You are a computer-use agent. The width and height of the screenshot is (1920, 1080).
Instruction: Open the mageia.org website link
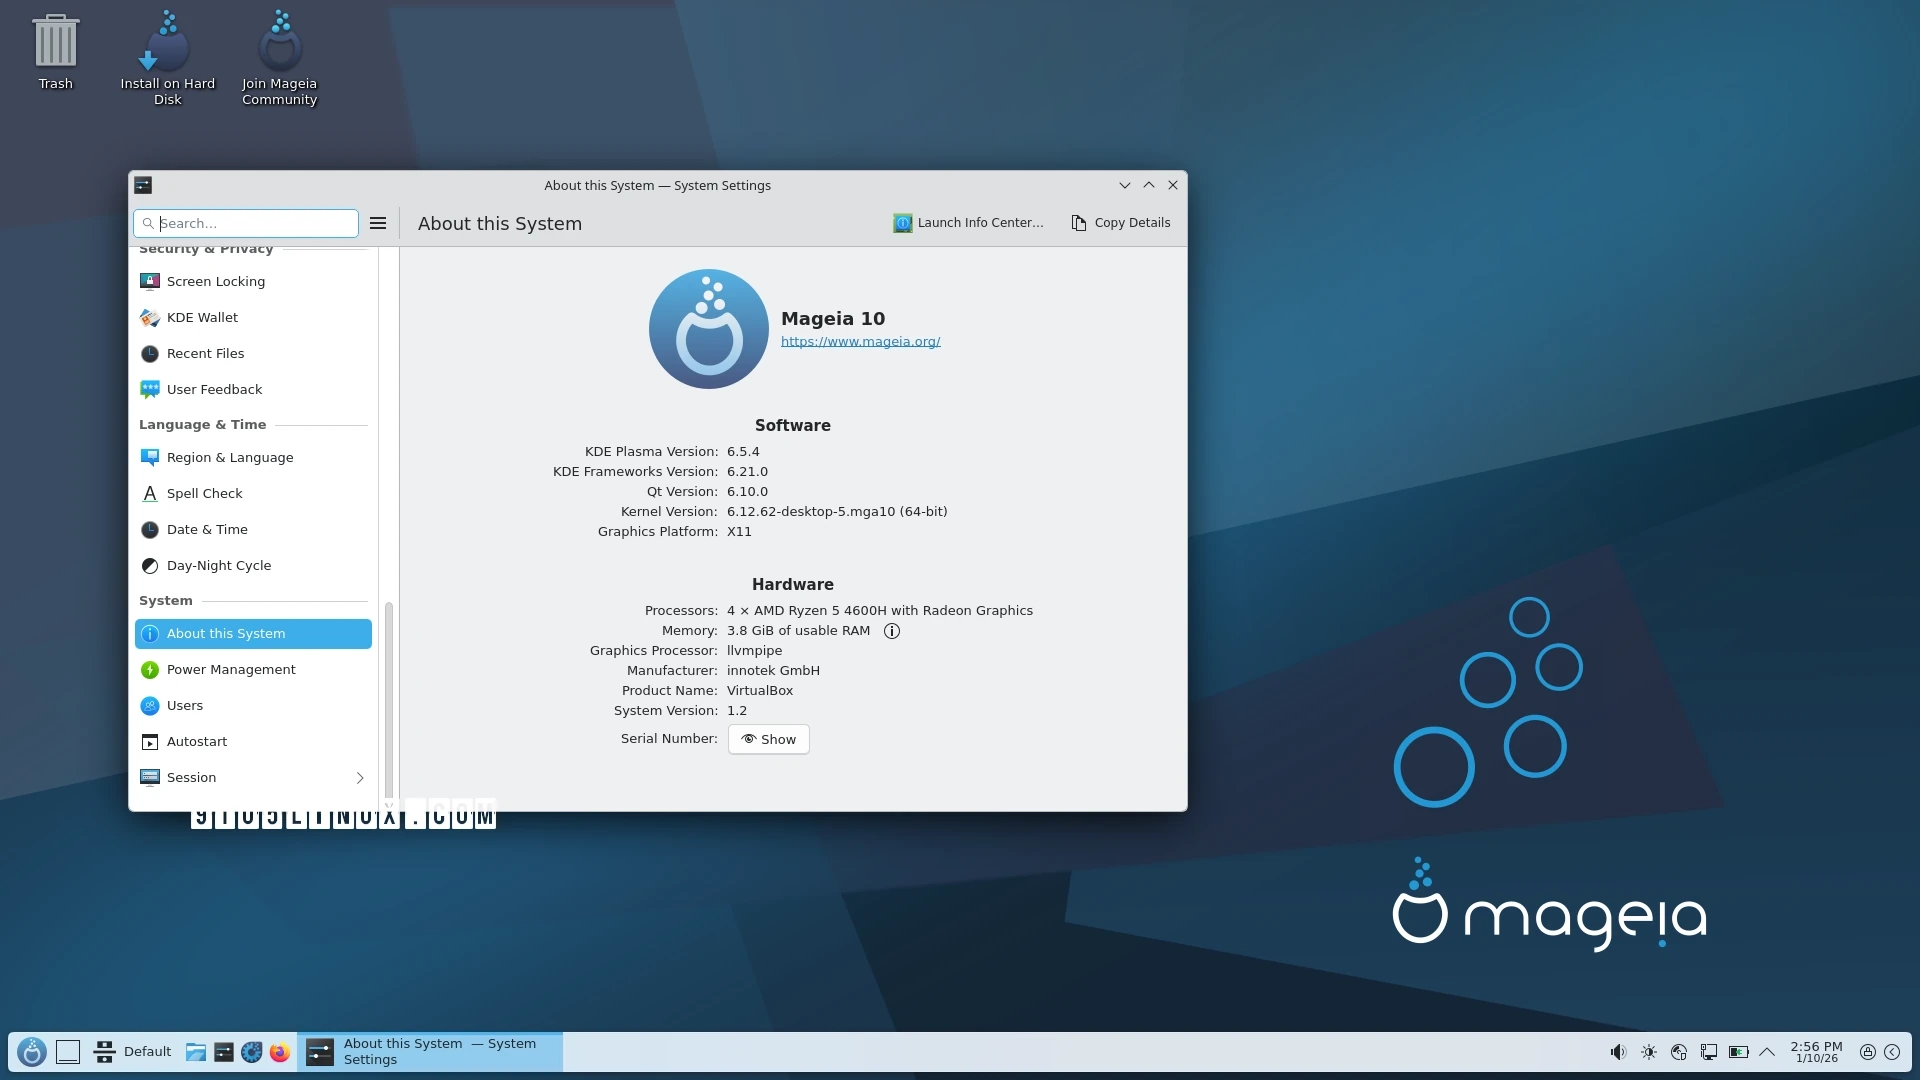[860, 341]
